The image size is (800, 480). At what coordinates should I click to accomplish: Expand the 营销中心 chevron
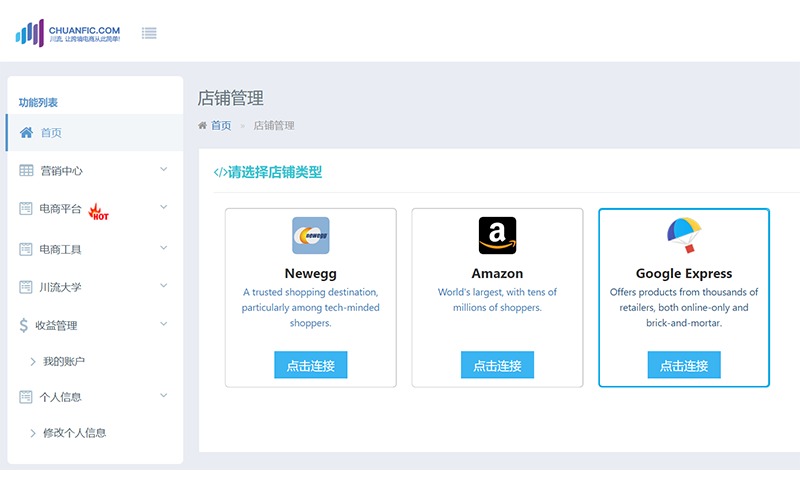(x=163, y=169)
